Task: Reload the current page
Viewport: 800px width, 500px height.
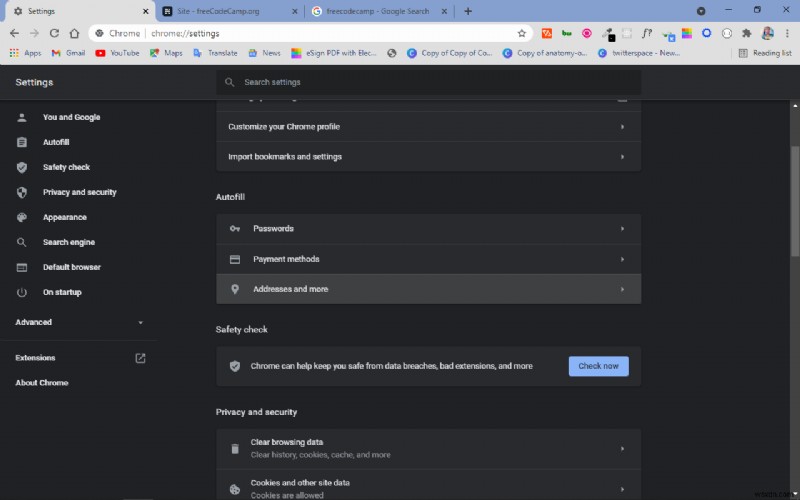Action: click(54, 33)
